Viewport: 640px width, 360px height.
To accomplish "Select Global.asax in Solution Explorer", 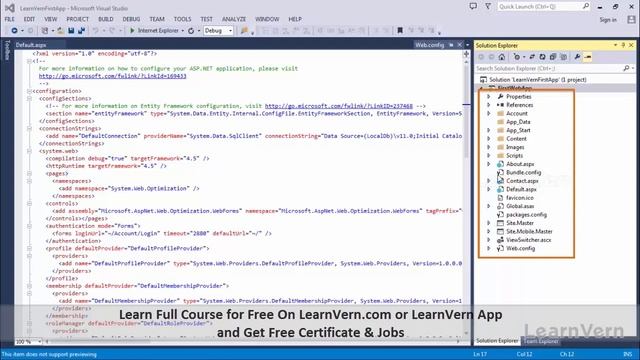I will pyautogui.click(x=520, y=206).
